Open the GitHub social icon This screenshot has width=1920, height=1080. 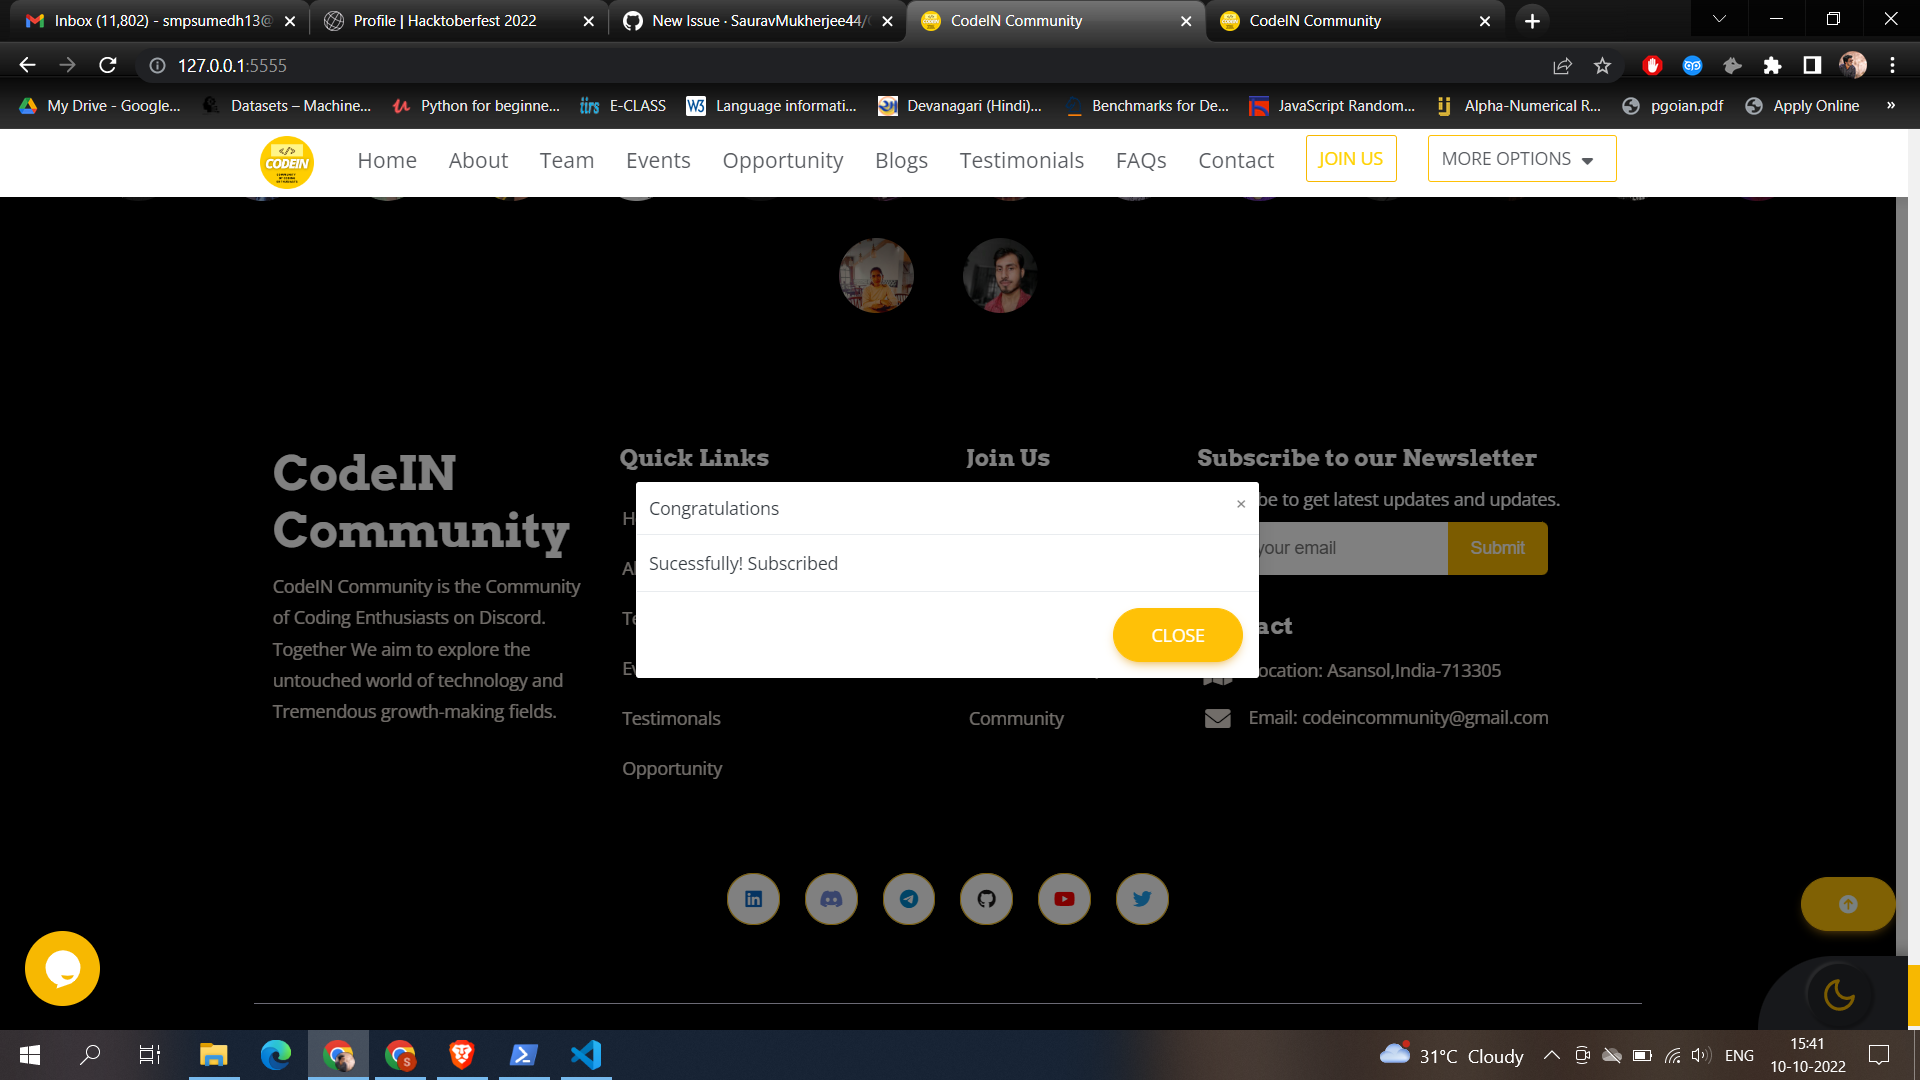[x=987, y=899]
